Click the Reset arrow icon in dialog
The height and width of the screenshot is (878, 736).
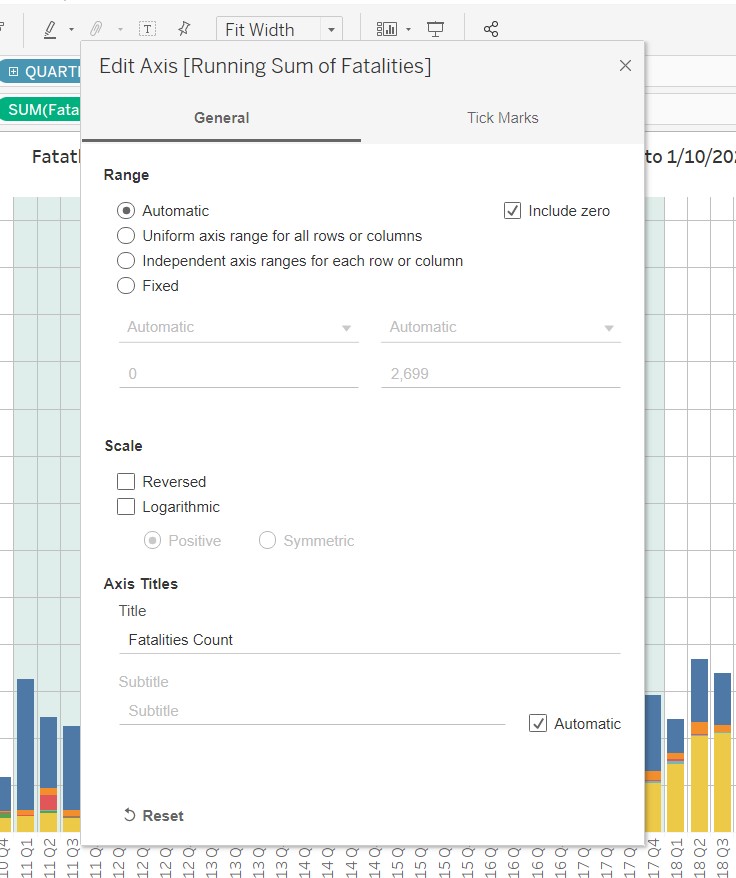coord(129,815)
